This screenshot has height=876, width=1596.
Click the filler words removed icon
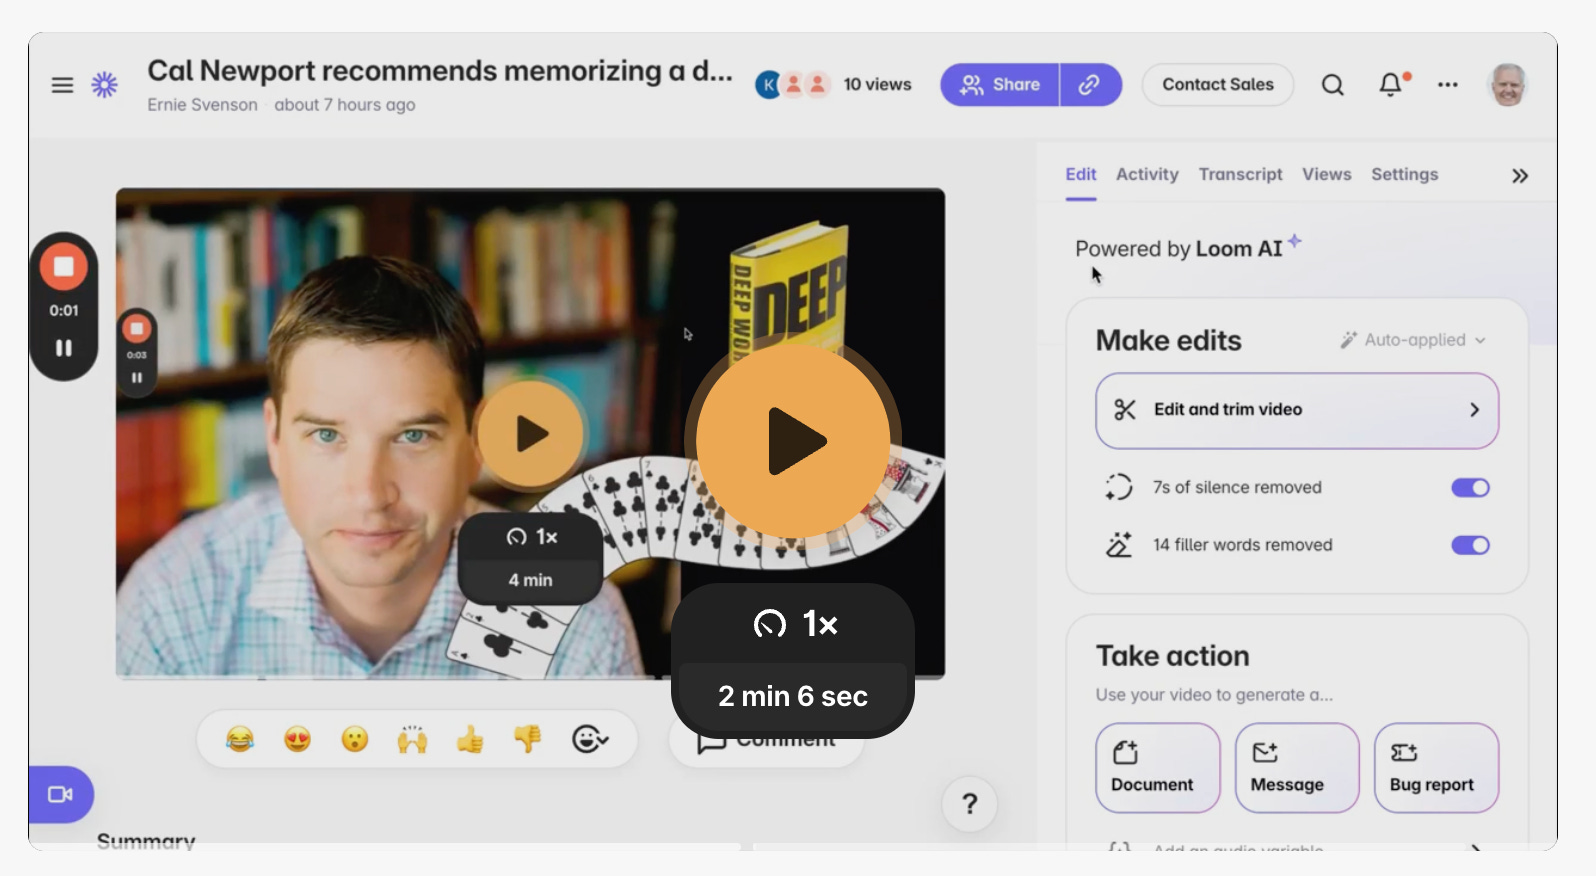click(x=1119, y=544)
